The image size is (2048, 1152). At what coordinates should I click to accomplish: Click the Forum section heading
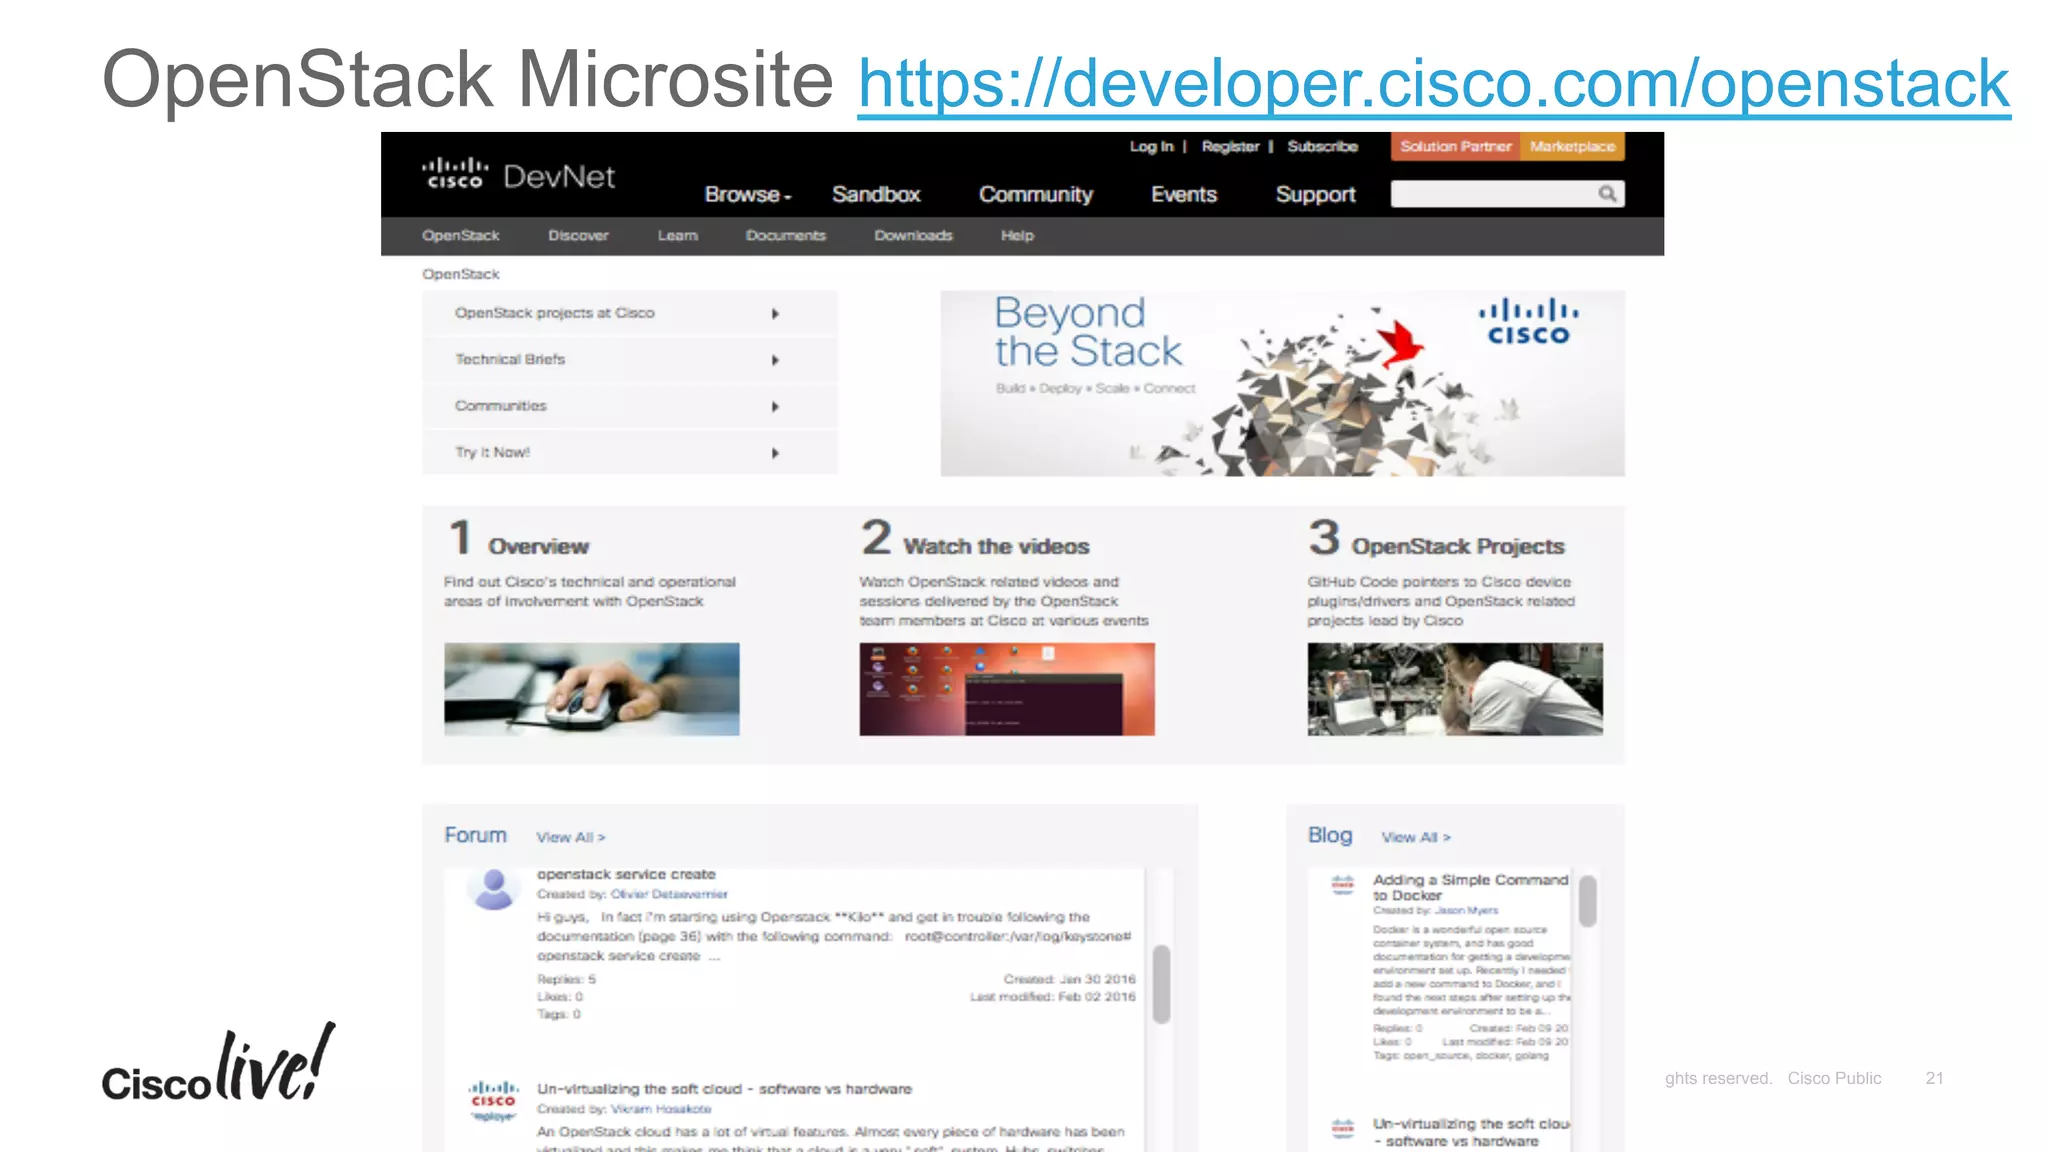[x=475, y=835]
